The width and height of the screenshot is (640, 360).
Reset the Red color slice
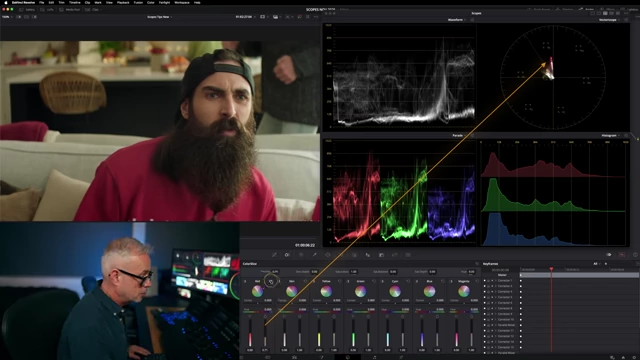pos(271,281)
